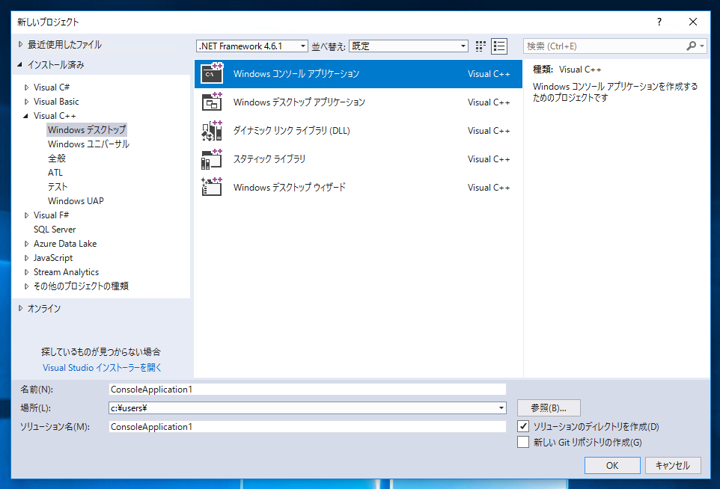Open the 並べ替え sort dropdown
This screenshot has height=489, width=720.
coord(409,46)
